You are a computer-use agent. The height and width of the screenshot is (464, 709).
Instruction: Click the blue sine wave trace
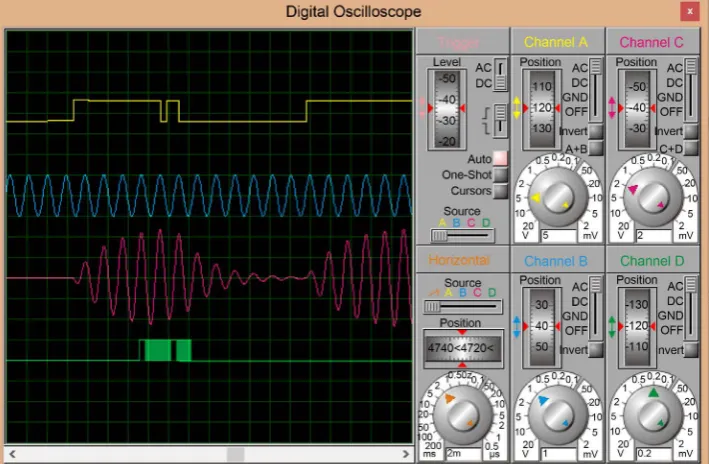208,195
